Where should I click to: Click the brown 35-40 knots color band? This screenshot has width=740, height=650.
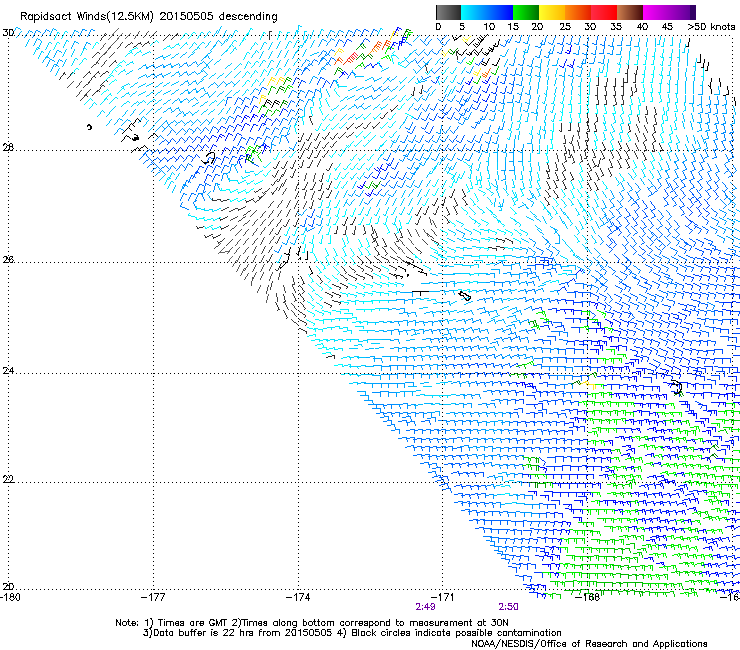coord(630,12)
